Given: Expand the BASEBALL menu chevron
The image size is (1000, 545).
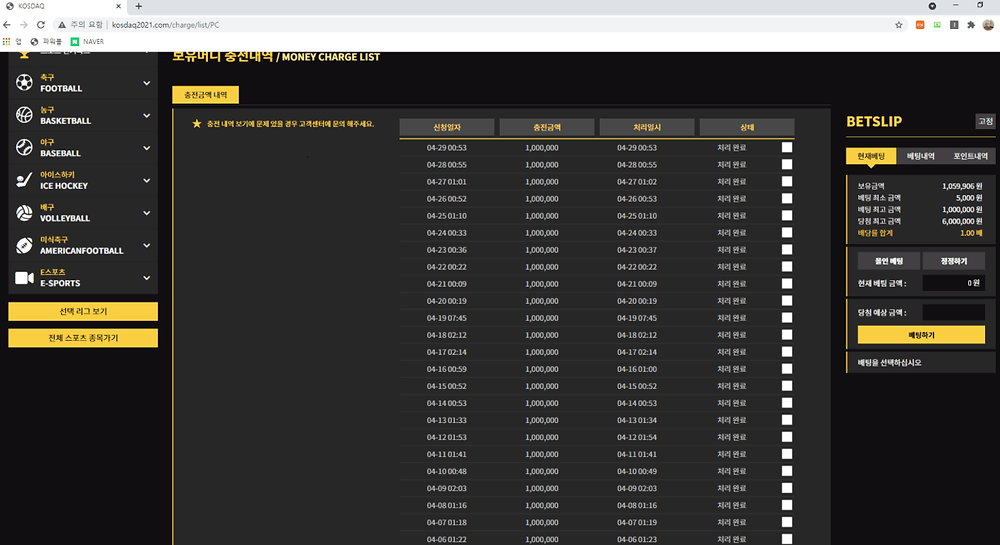Looking at the screenshot, I should click(x=147, y=148).
